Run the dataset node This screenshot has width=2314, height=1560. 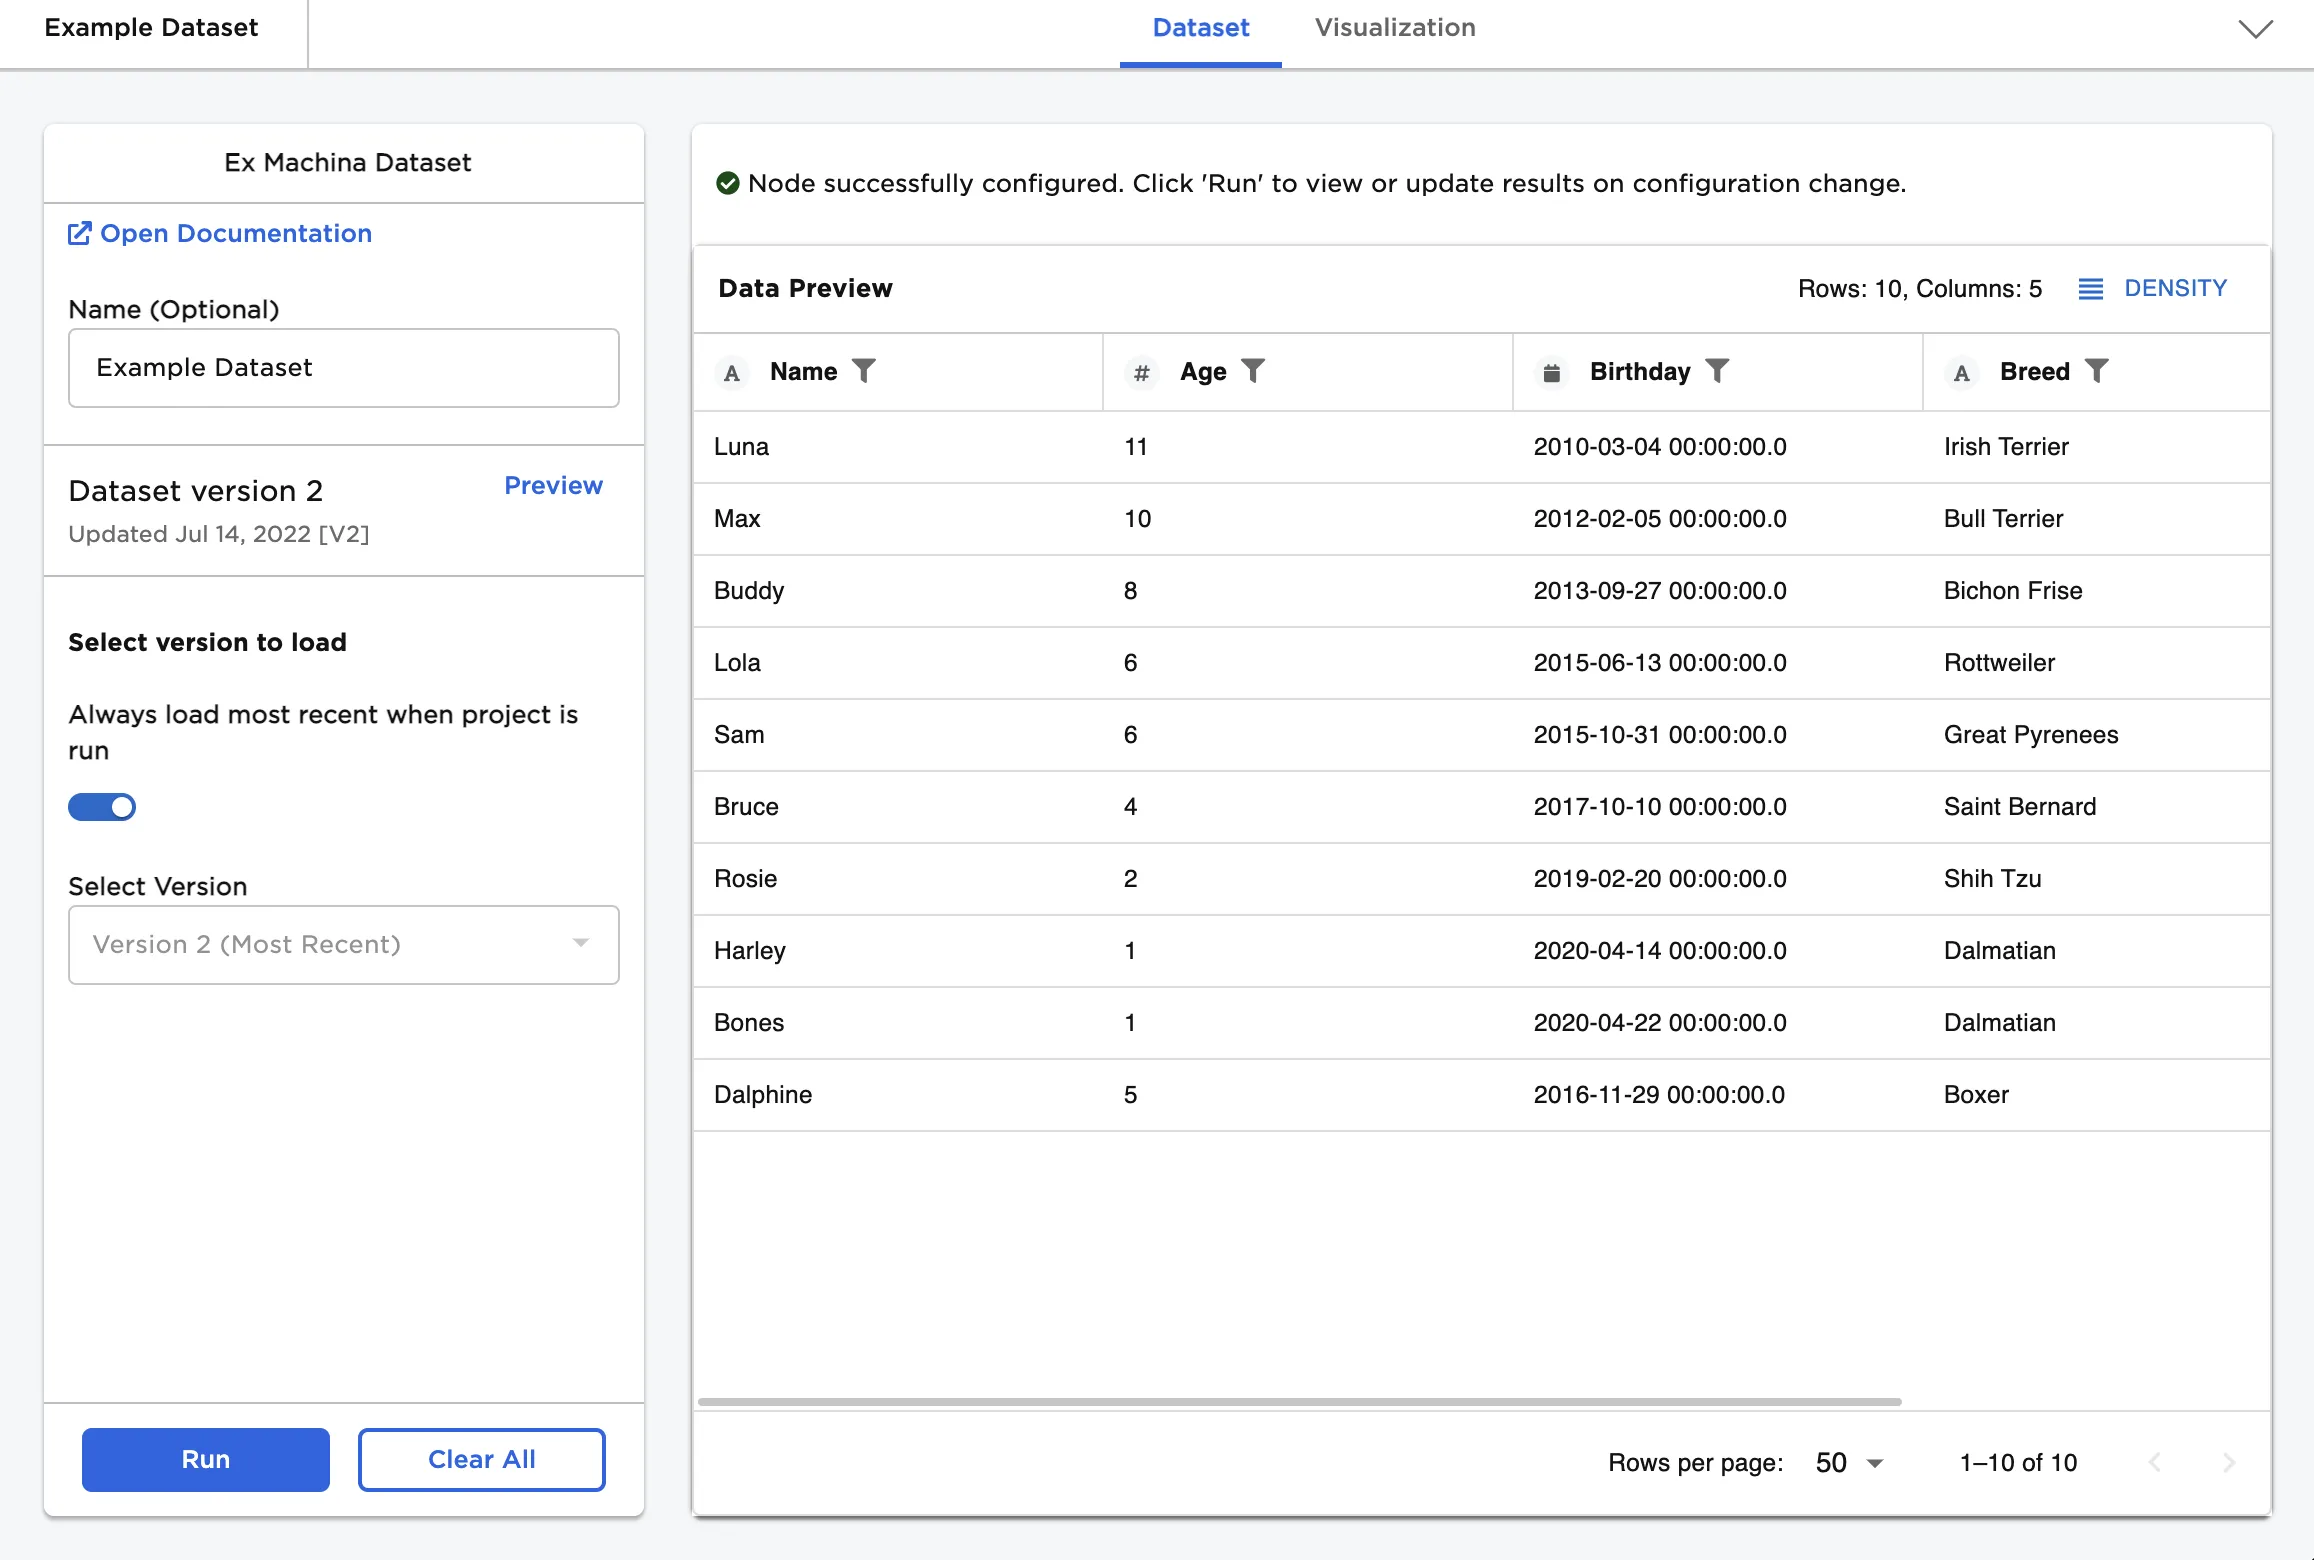205,1459
